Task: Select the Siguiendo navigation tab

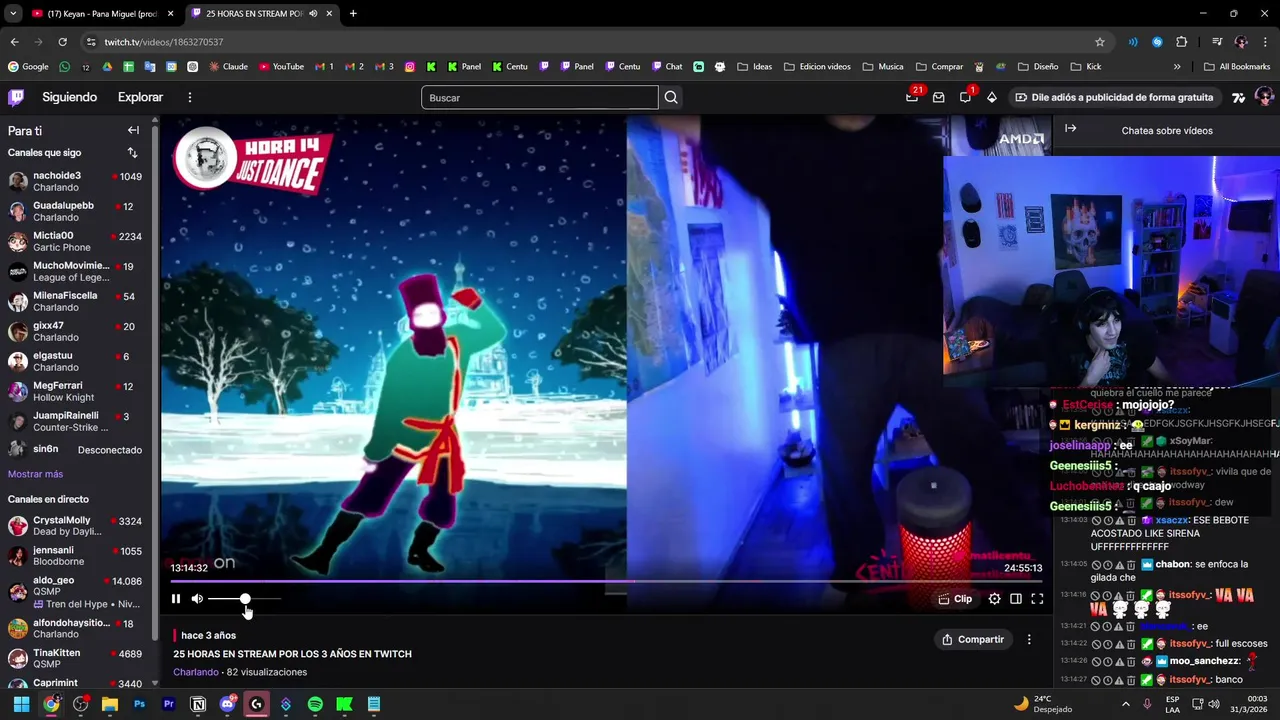Action: pos(69,97)
